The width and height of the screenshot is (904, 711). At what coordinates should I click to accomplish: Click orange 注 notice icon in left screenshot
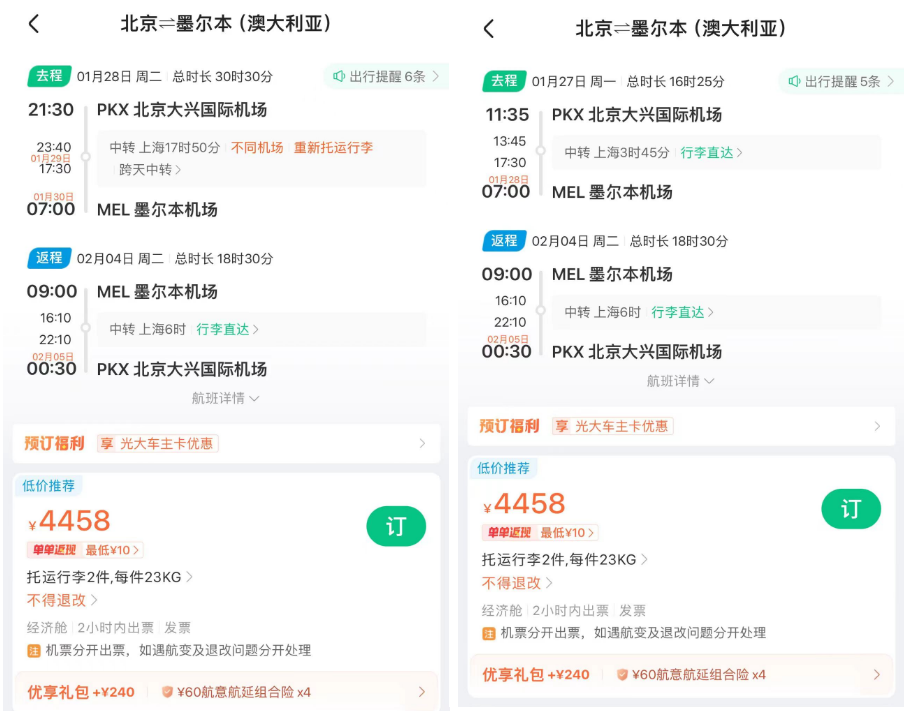point(34,650)
